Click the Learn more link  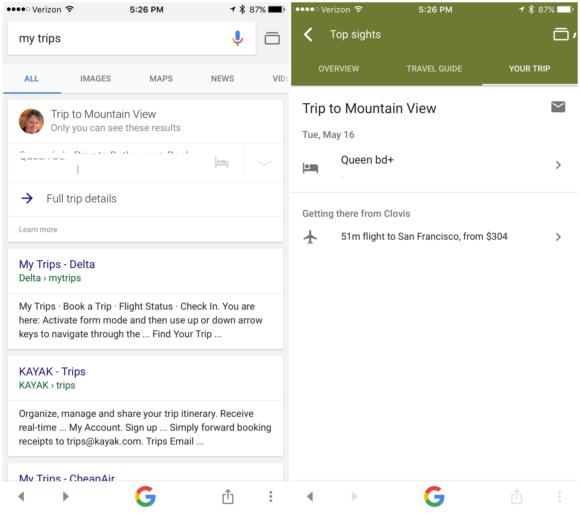[38, 229]
